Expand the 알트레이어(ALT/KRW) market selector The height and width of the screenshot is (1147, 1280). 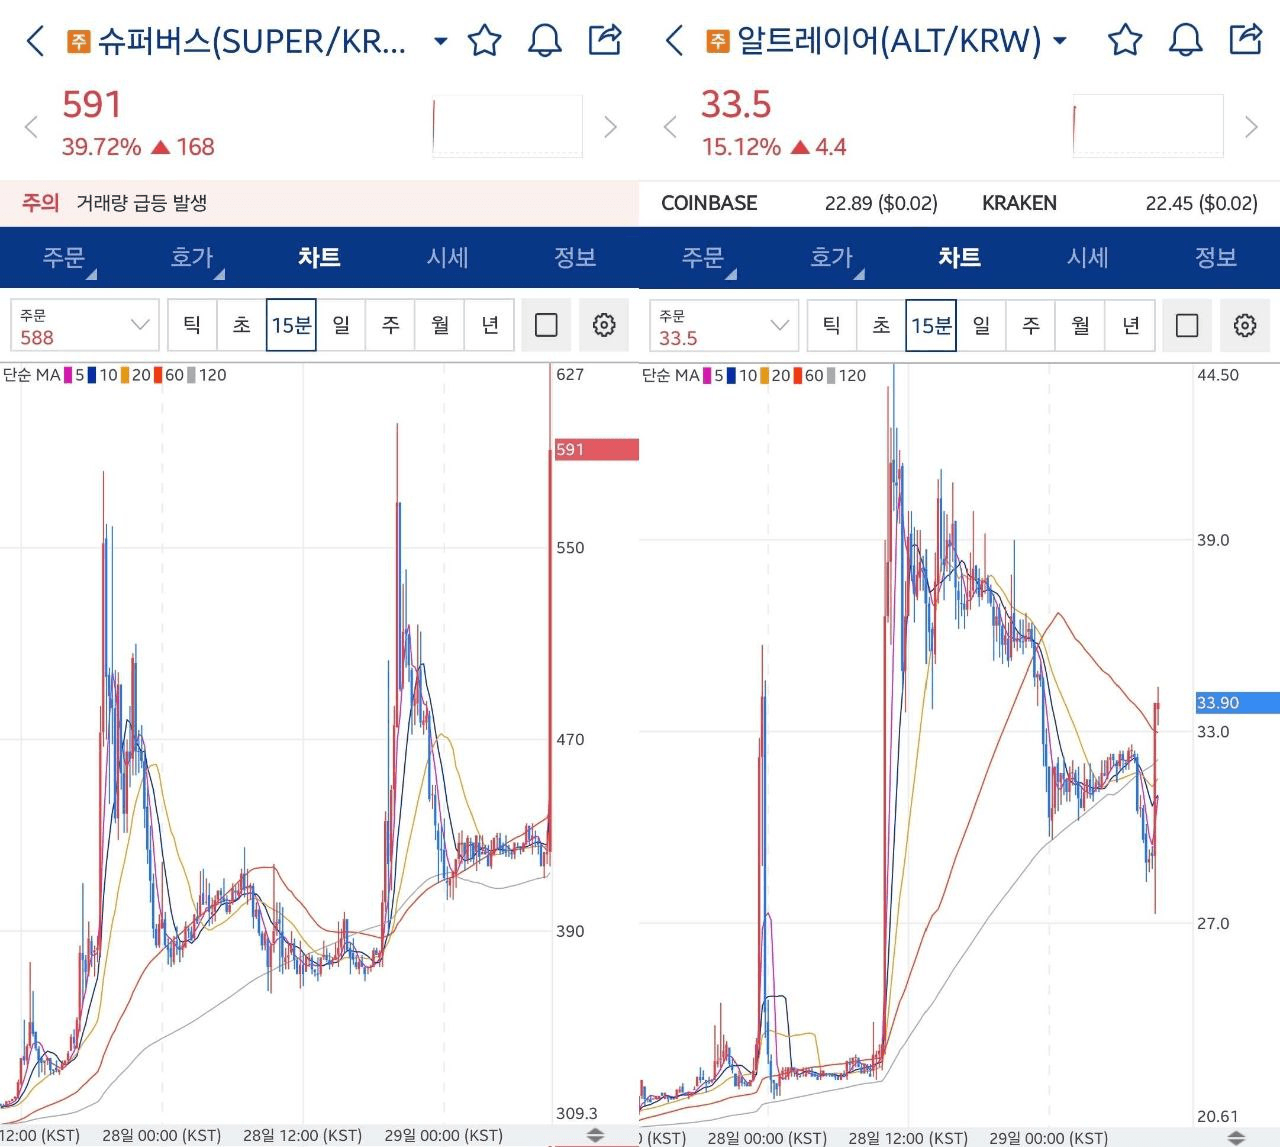pyautogui.click(x=1060, y=42)
